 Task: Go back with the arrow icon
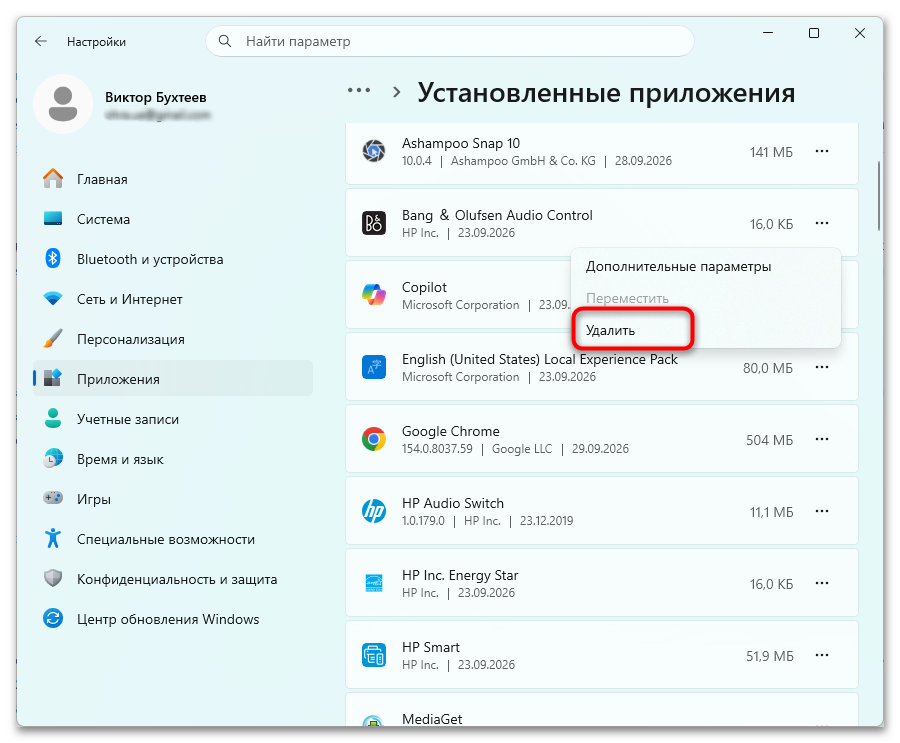pyautogui.click(x=41, y=41)
